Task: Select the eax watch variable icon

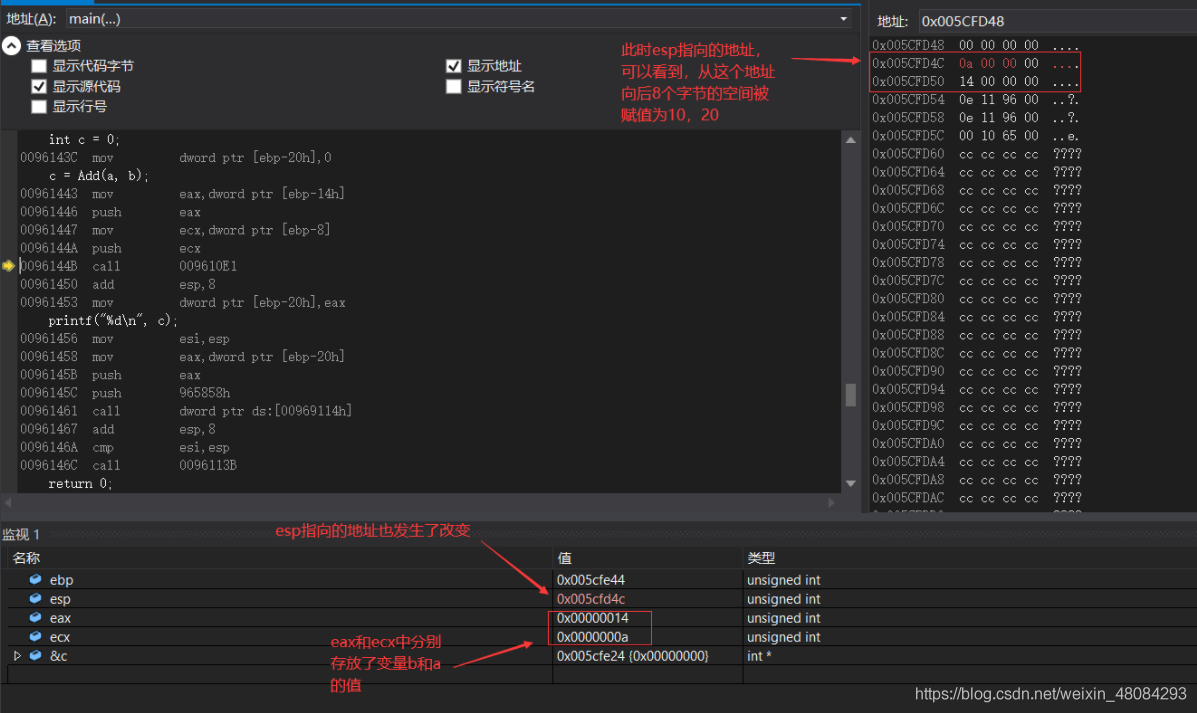Action: click(x=35, y=618)
